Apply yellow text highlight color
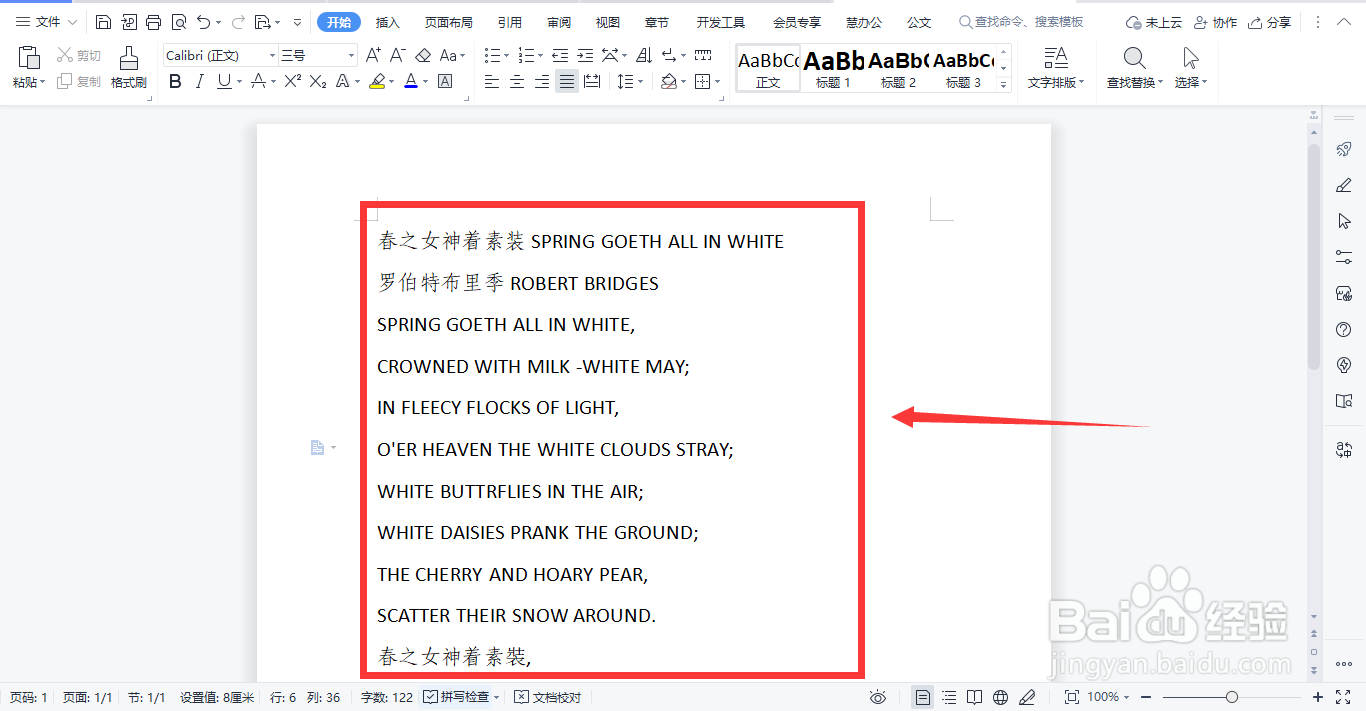The image size is (1366, 711). pyautogui.click(x=377, y=81)
